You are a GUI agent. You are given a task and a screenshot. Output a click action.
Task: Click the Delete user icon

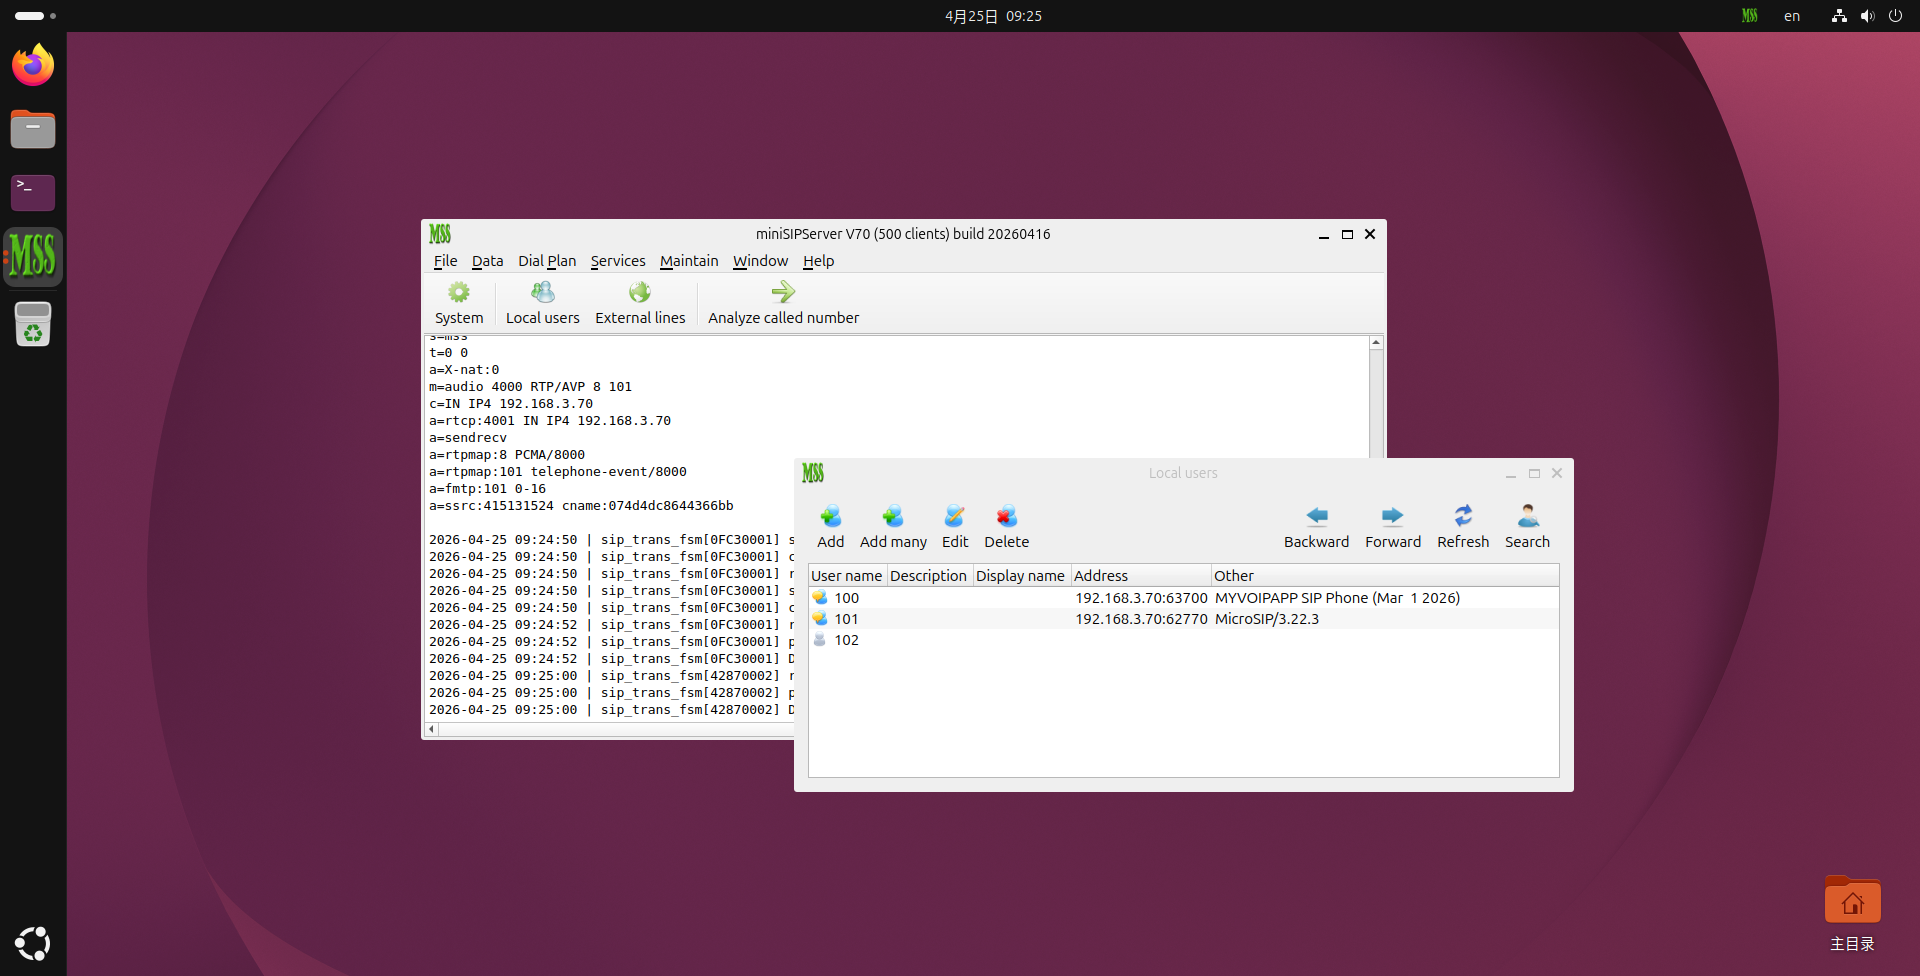(x=1006, y=526)
